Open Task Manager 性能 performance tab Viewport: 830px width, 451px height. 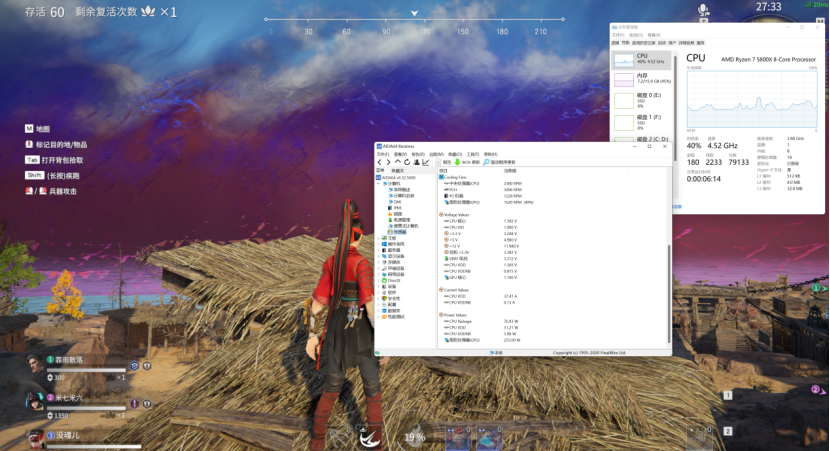point(625,43)
